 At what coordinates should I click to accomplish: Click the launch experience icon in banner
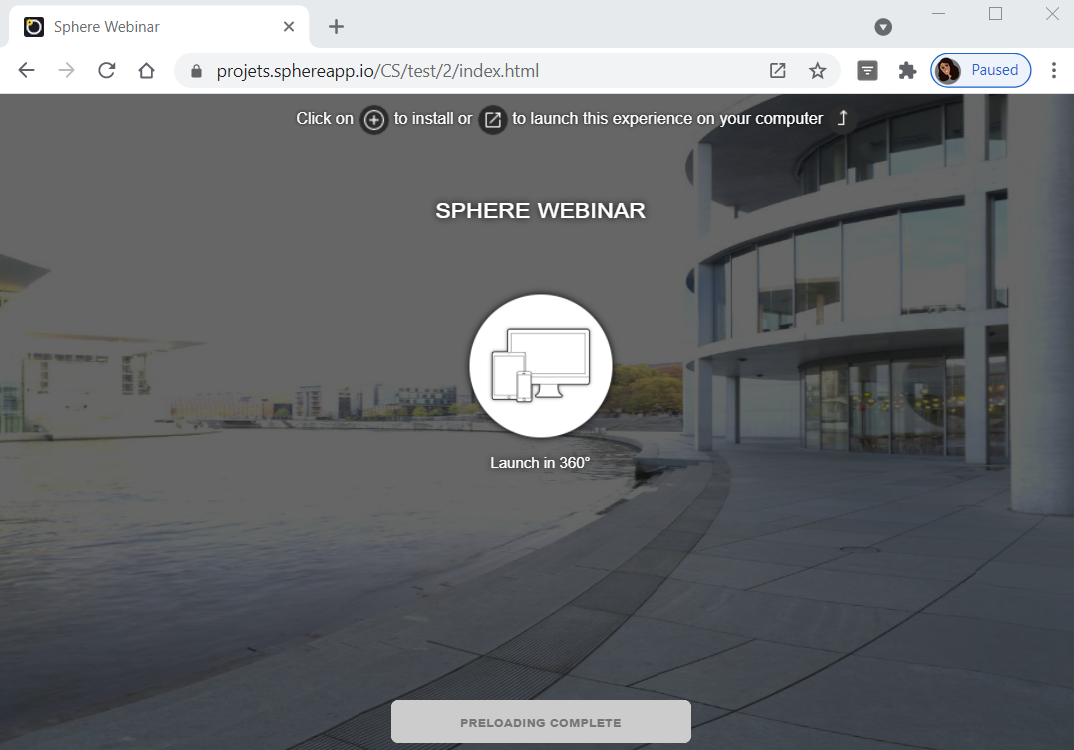492,120
